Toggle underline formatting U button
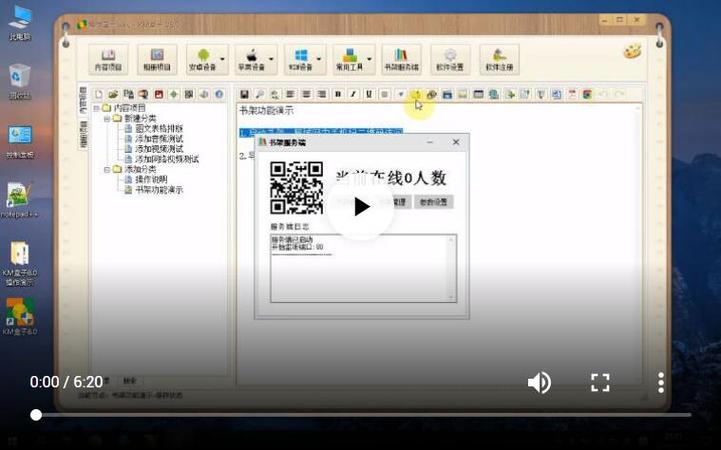721x450 pixels. click(x=369, y=94)
